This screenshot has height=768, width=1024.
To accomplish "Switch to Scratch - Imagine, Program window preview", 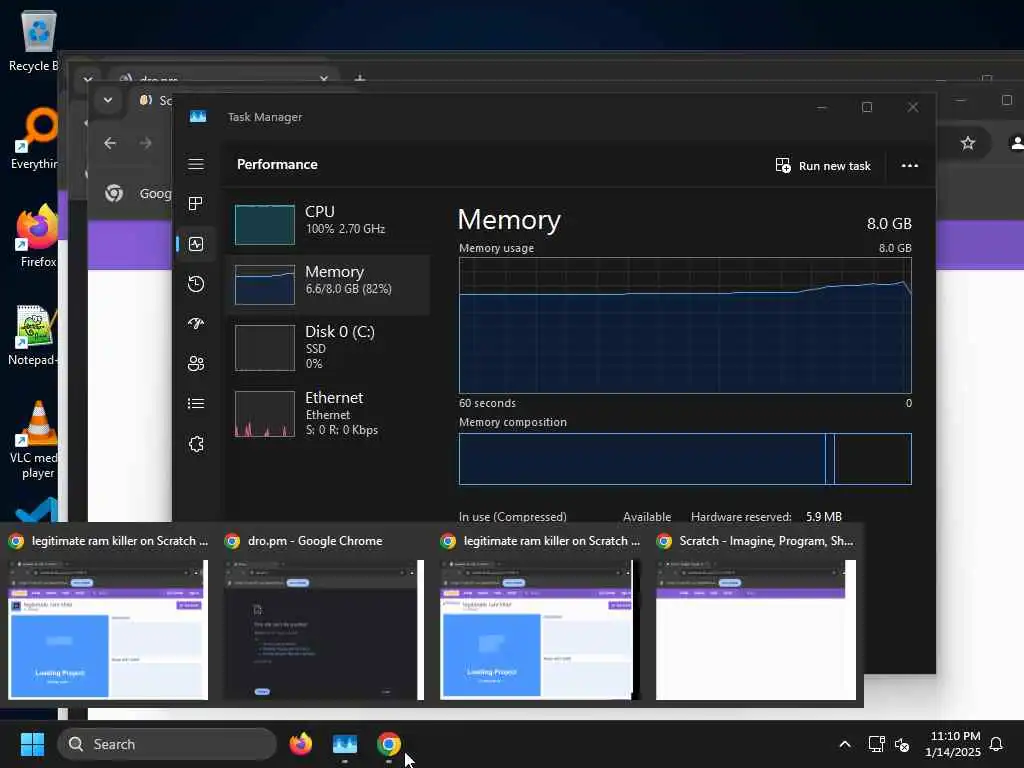I will [x=756, y=615].
